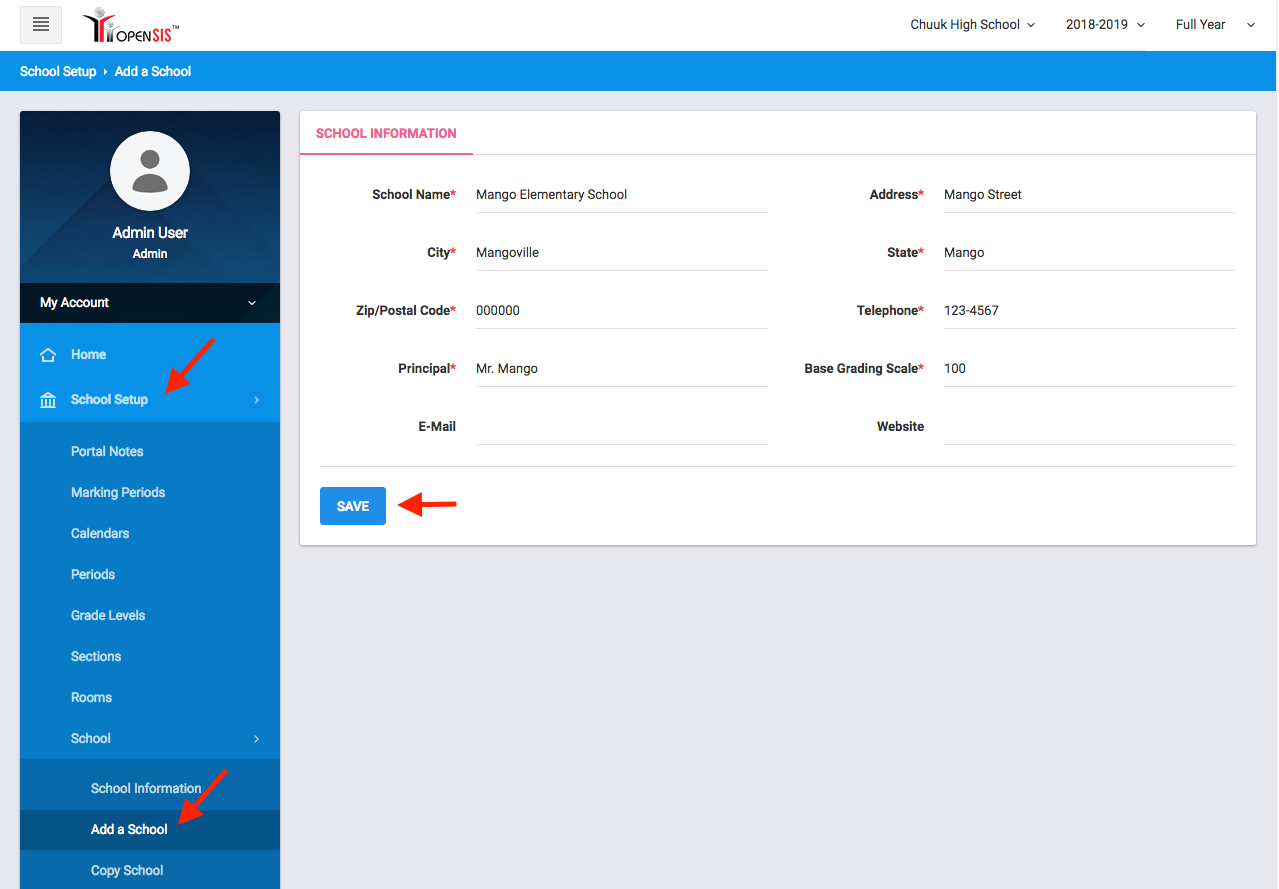Open the 2018-2019 school year dropdown

(1104, 25)
